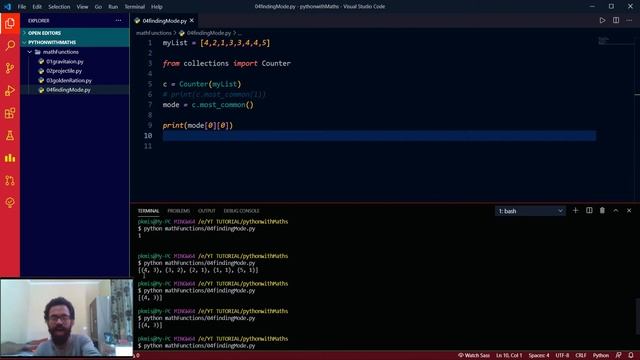
Task: Open the bottom tree icon in activity bar
Action: [x=10, y=203]
